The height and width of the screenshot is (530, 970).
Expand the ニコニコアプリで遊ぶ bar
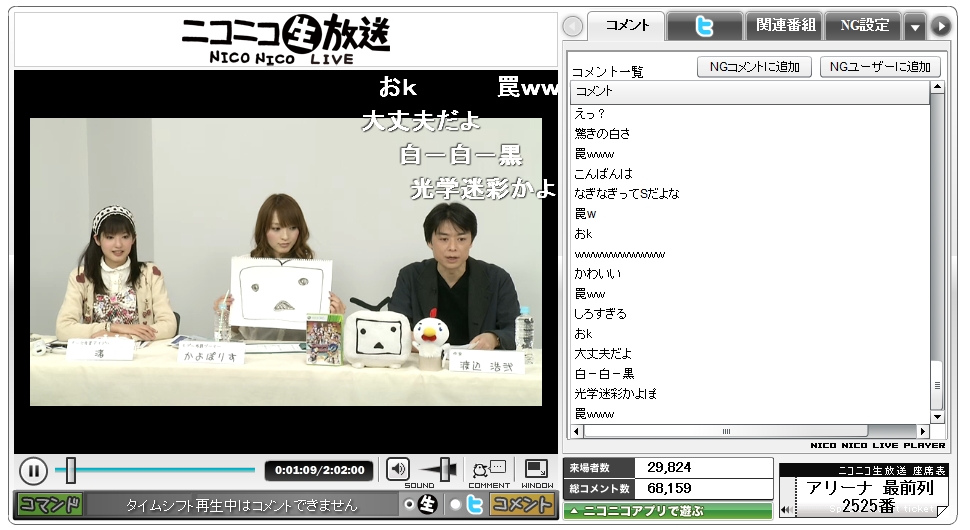[x=667, y=511]
